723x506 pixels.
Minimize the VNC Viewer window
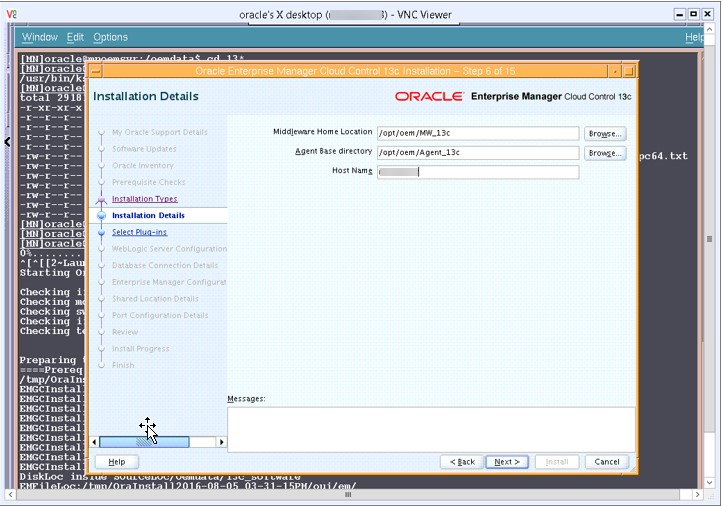pyautogui.click(x=680, y=14)
